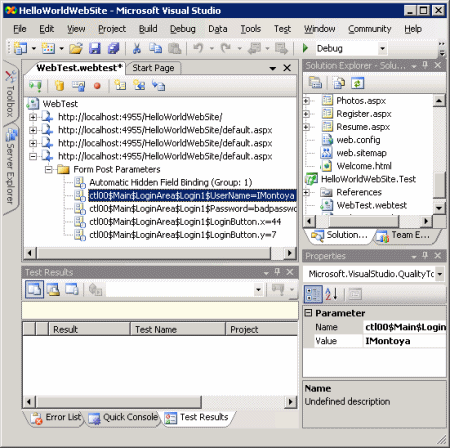Image resolution: width=450 pixels, height=448 pixels.
Task: Open the Toolbox side tab
Action: coord(10,94)
